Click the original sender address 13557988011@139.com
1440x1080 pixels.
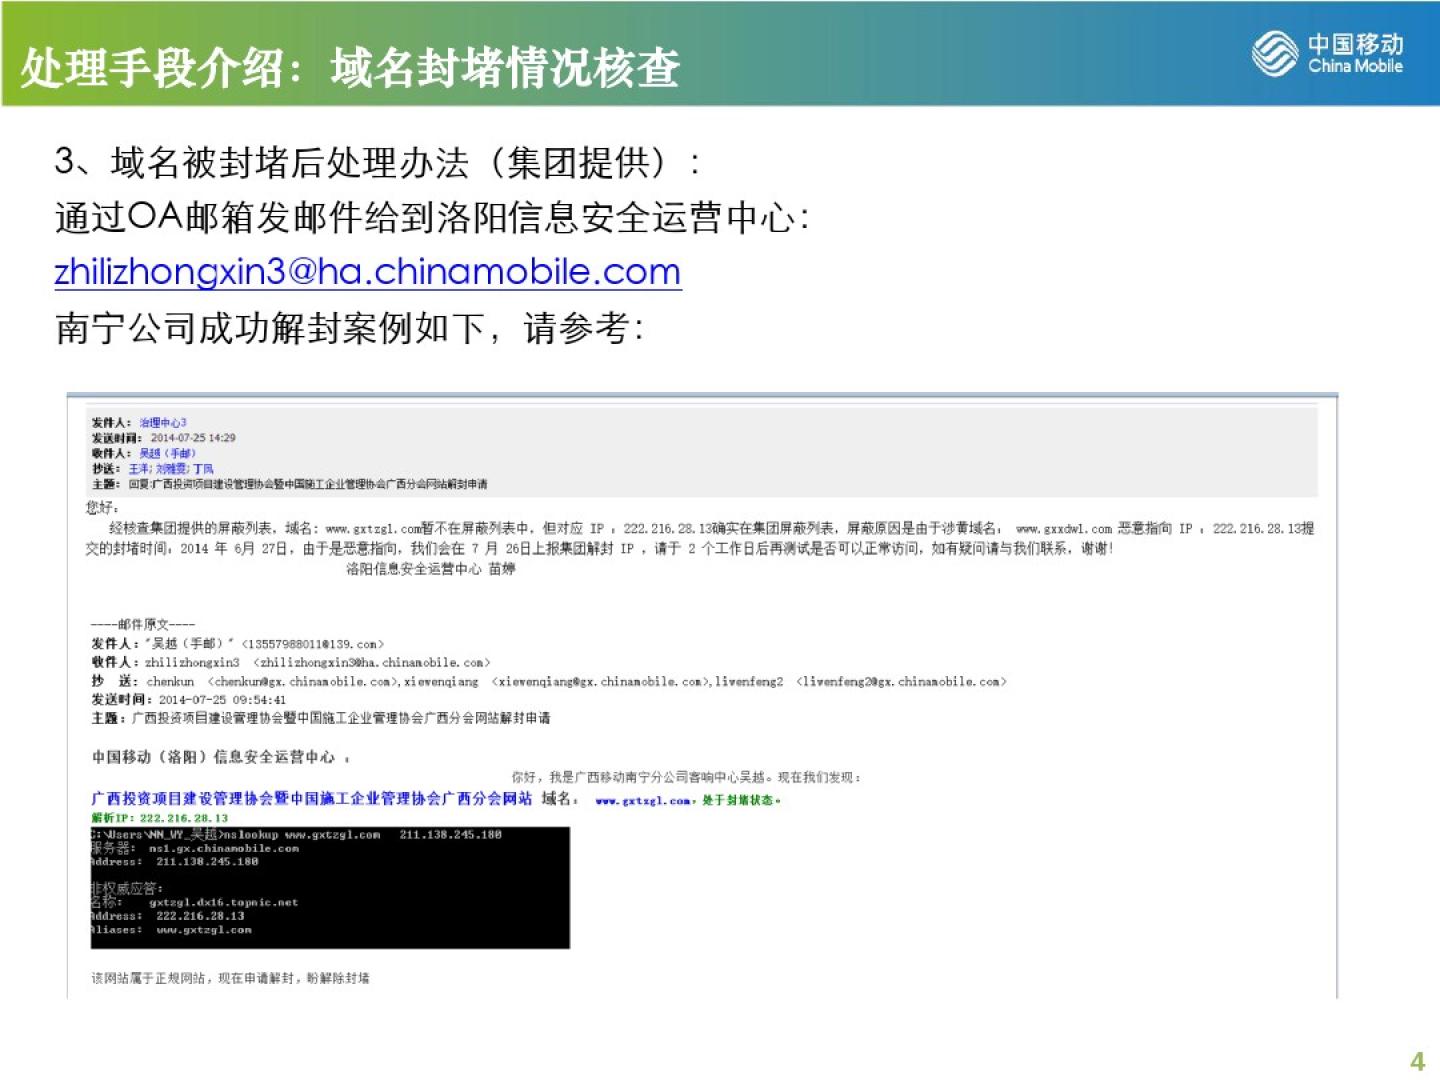click(x=313, y=644)
